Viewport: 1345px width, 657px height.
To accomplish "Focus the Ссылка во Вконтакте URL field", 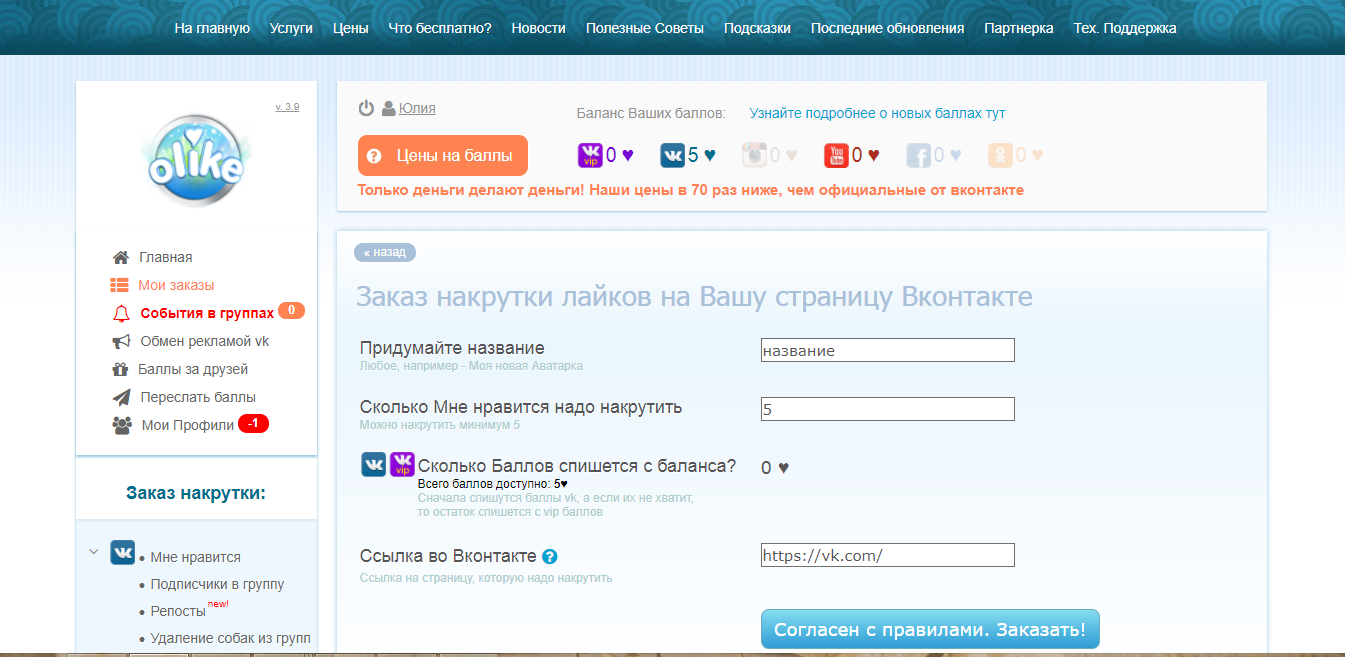I will tap(887, 555).
